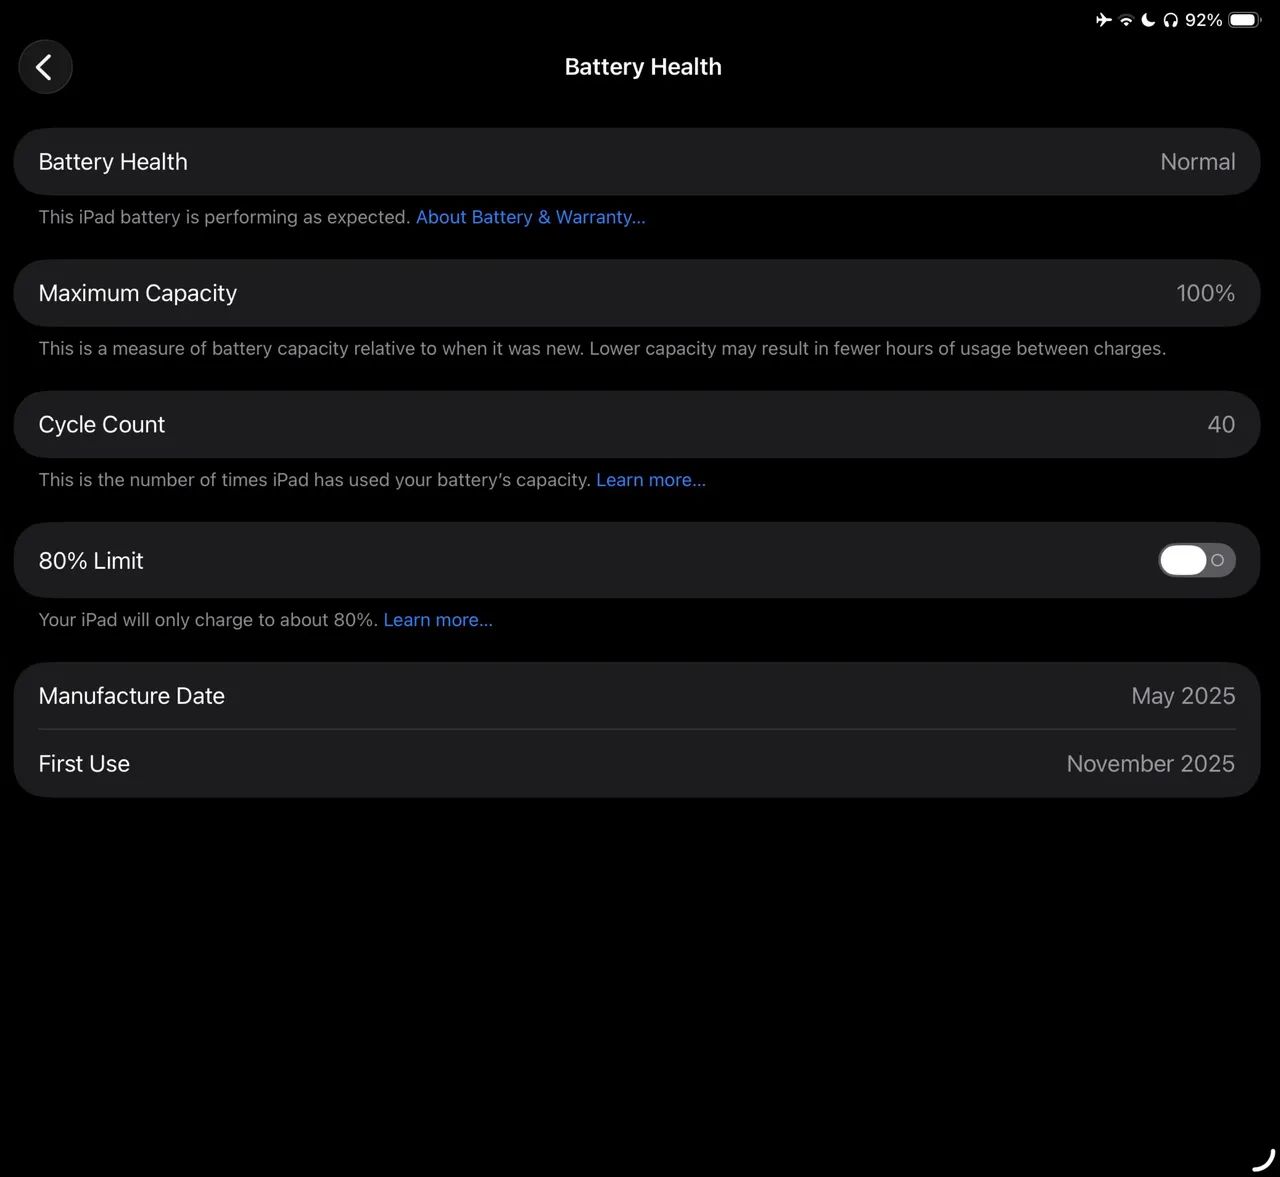This screenshot has width=1280, height=1177.
Task: Tap the battery level icon
Action: [x=1245, y=20]
